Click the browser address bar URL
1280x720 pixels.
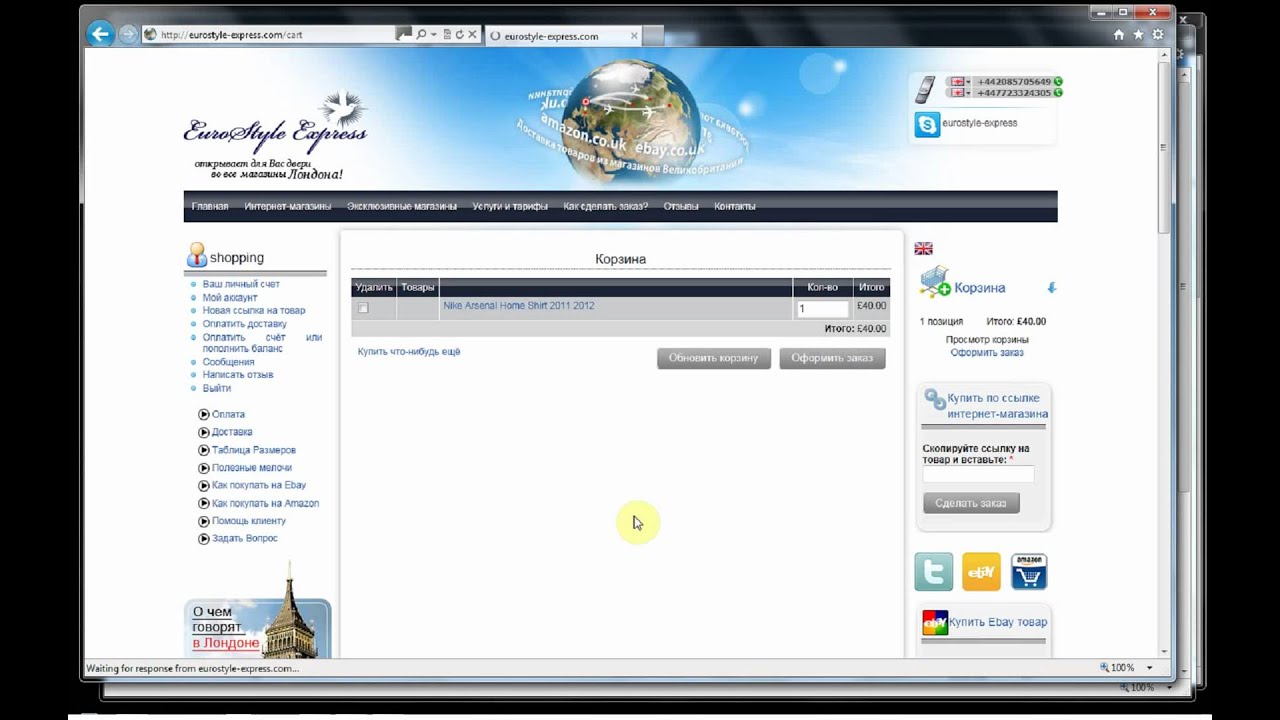pos(232,35)
